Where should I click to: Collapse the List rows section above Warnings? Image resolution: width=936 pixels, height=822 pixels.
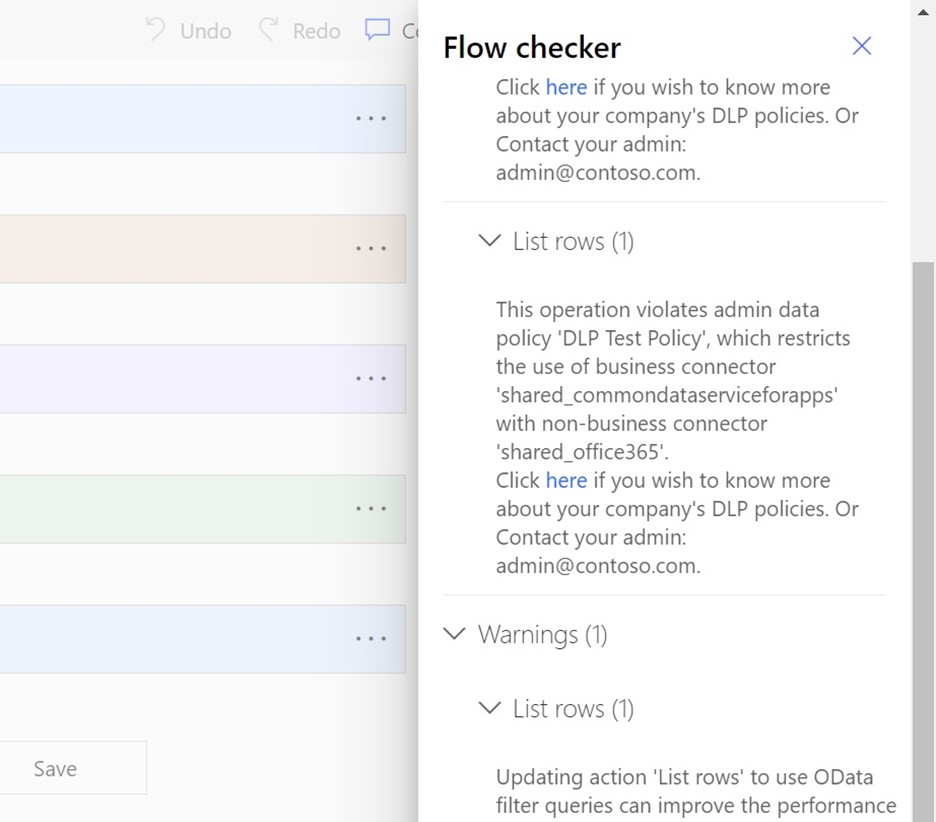tap(489, 241)
